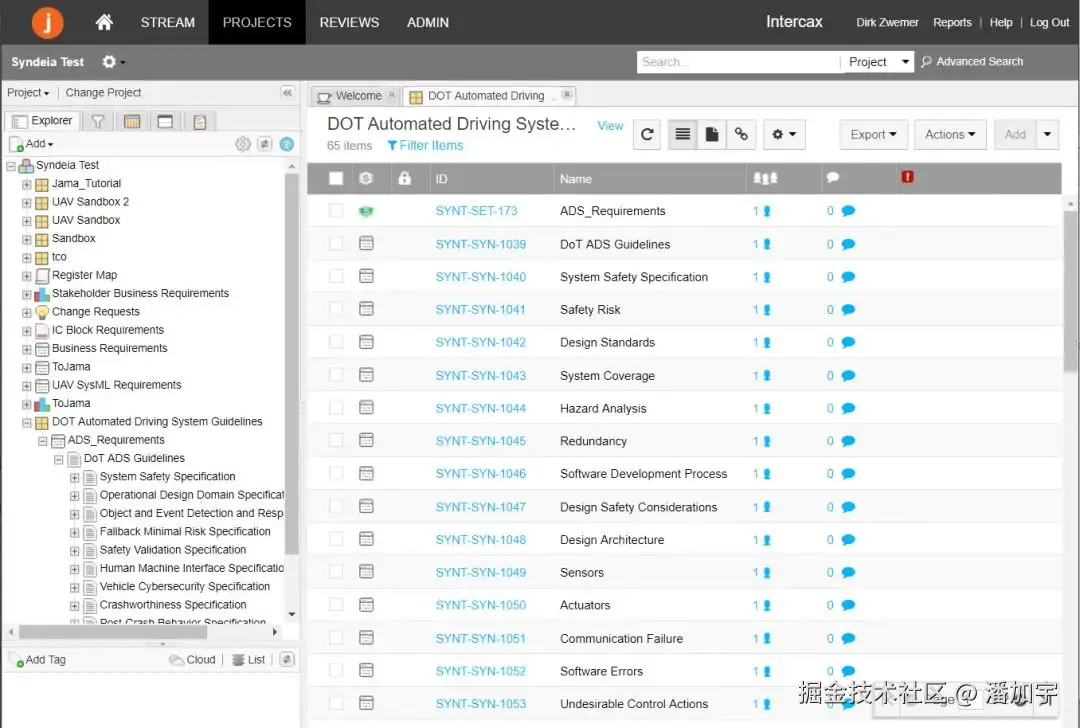Screen dimensions: 1080x728
Task: Open the REVIEWS menu
Action: pos(349,22)
